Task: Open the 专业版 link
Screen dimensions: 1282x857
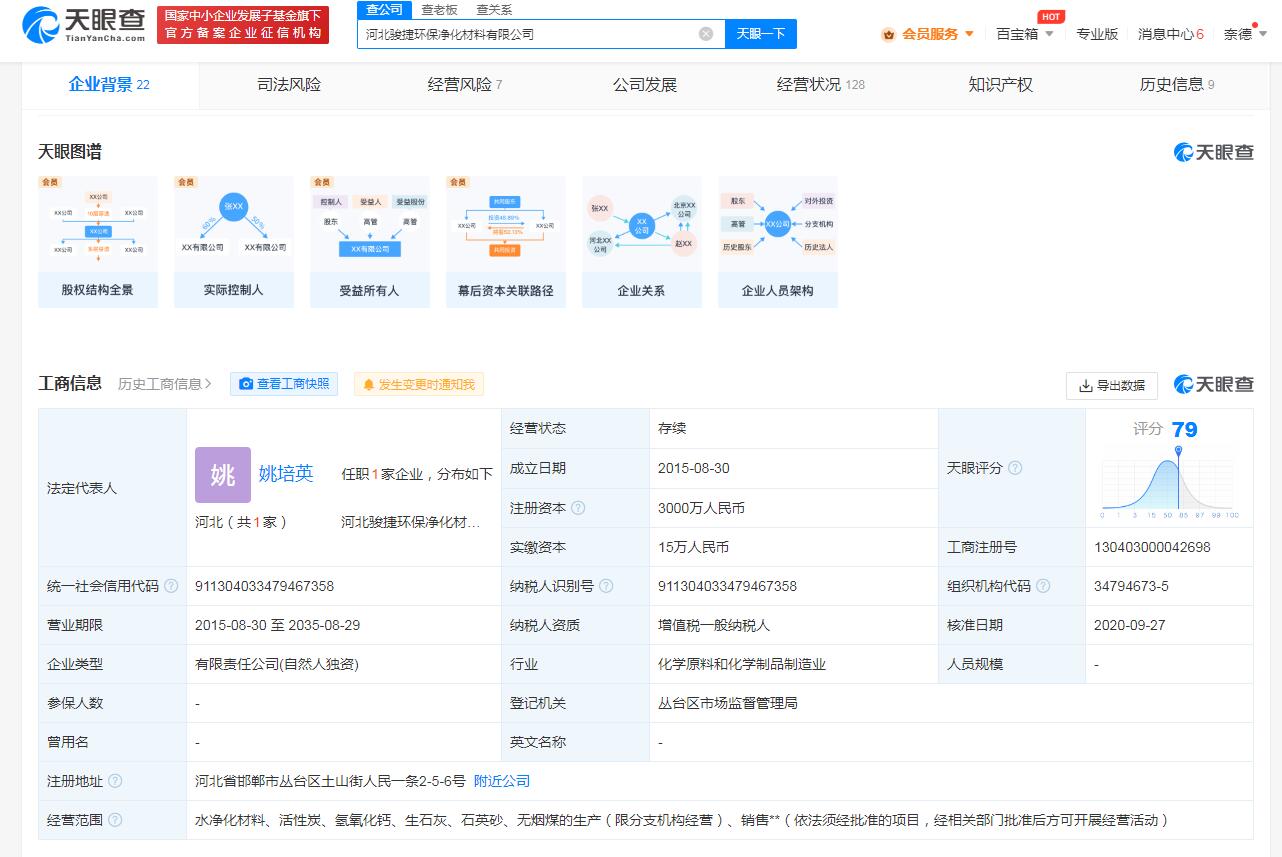Action: [x=1097, y=34]
